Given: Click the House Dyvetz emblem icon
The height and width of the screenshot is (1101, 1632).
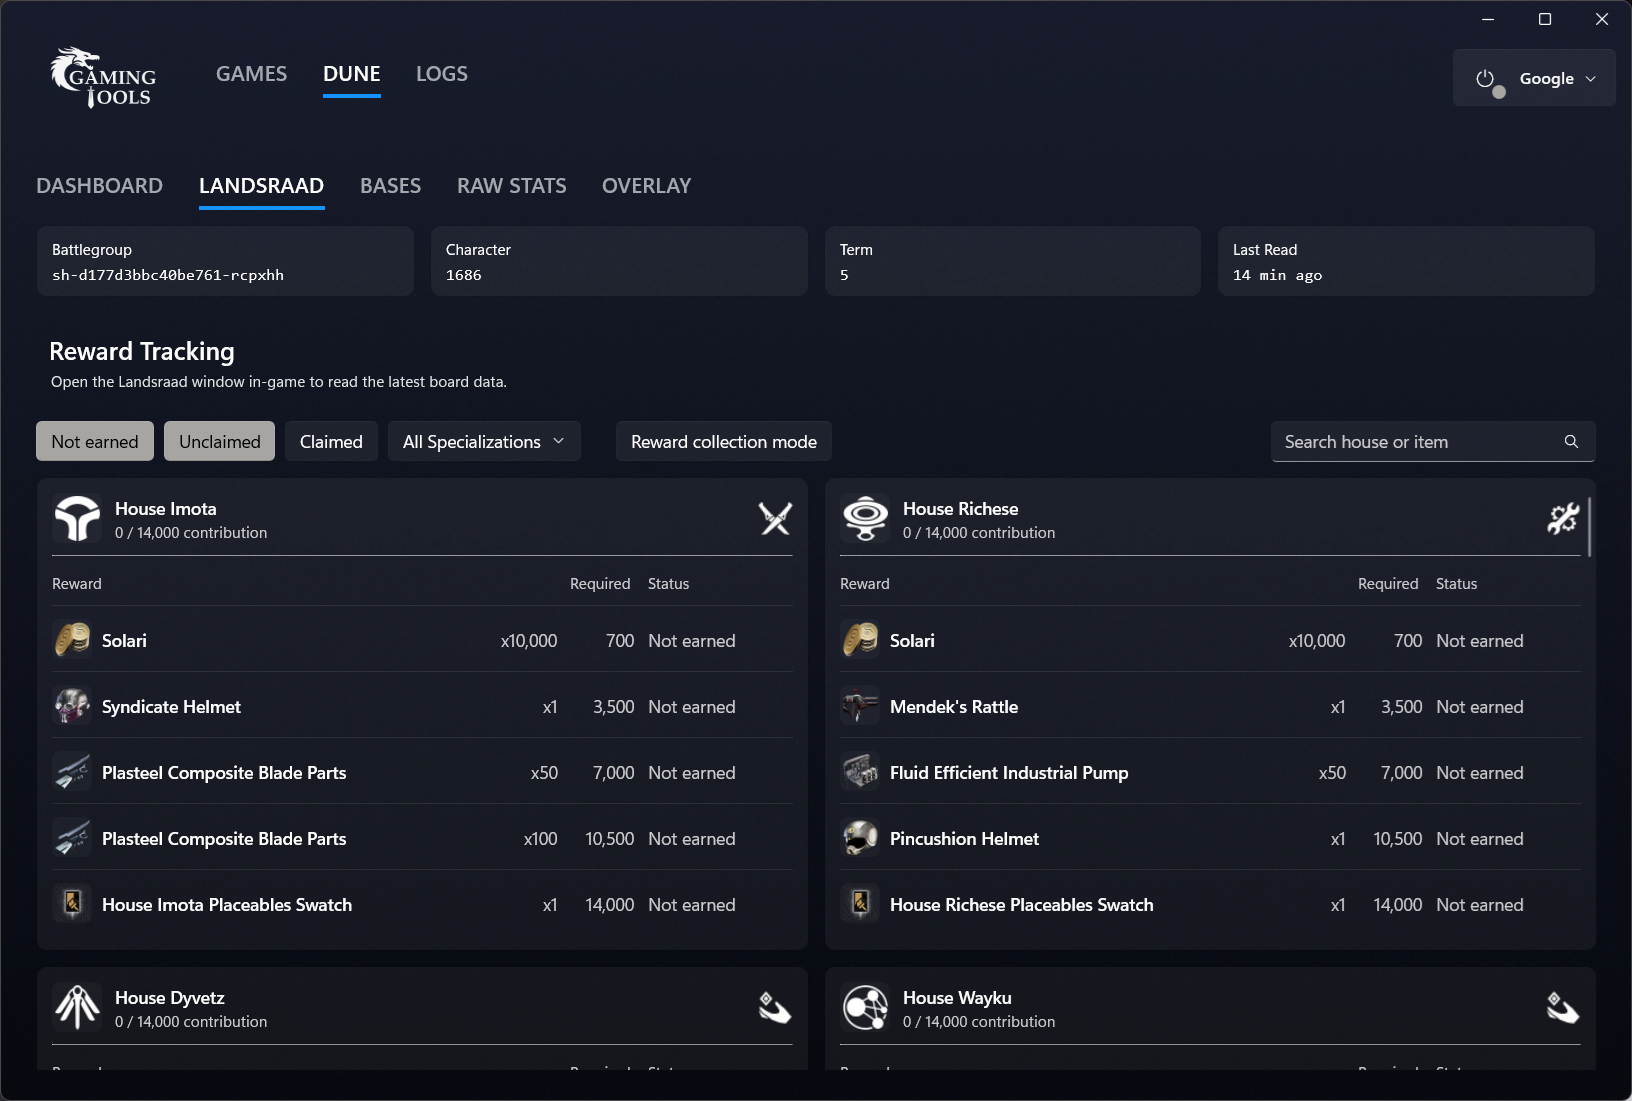Looking at the screenshot, I should point(77,1008).
